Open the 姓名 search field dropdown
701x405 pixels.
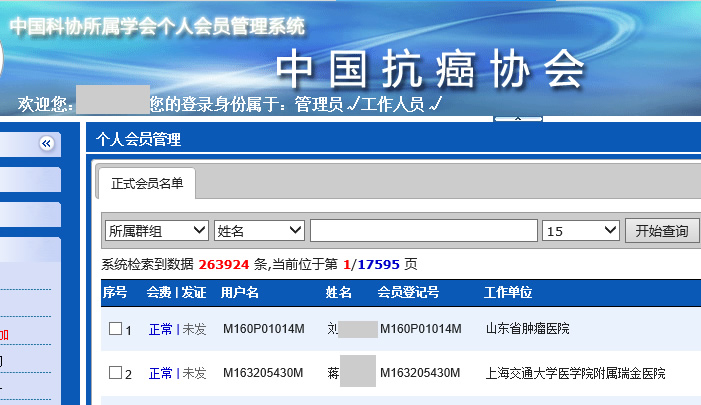259,231
